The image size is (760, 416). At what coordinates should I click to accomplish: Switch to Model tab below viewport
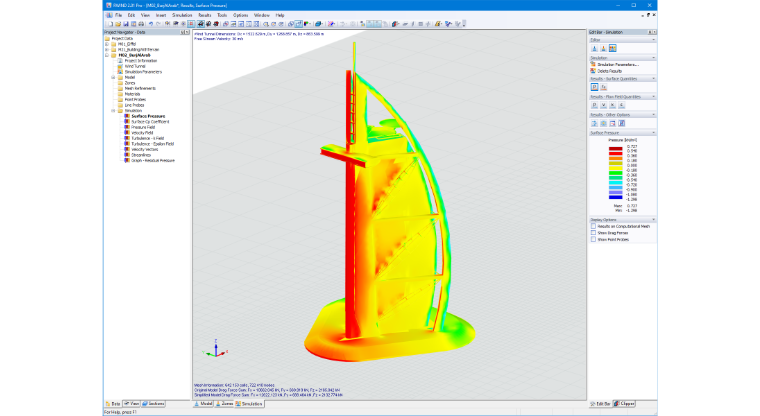pyautogui.click(x=204, y=403)
